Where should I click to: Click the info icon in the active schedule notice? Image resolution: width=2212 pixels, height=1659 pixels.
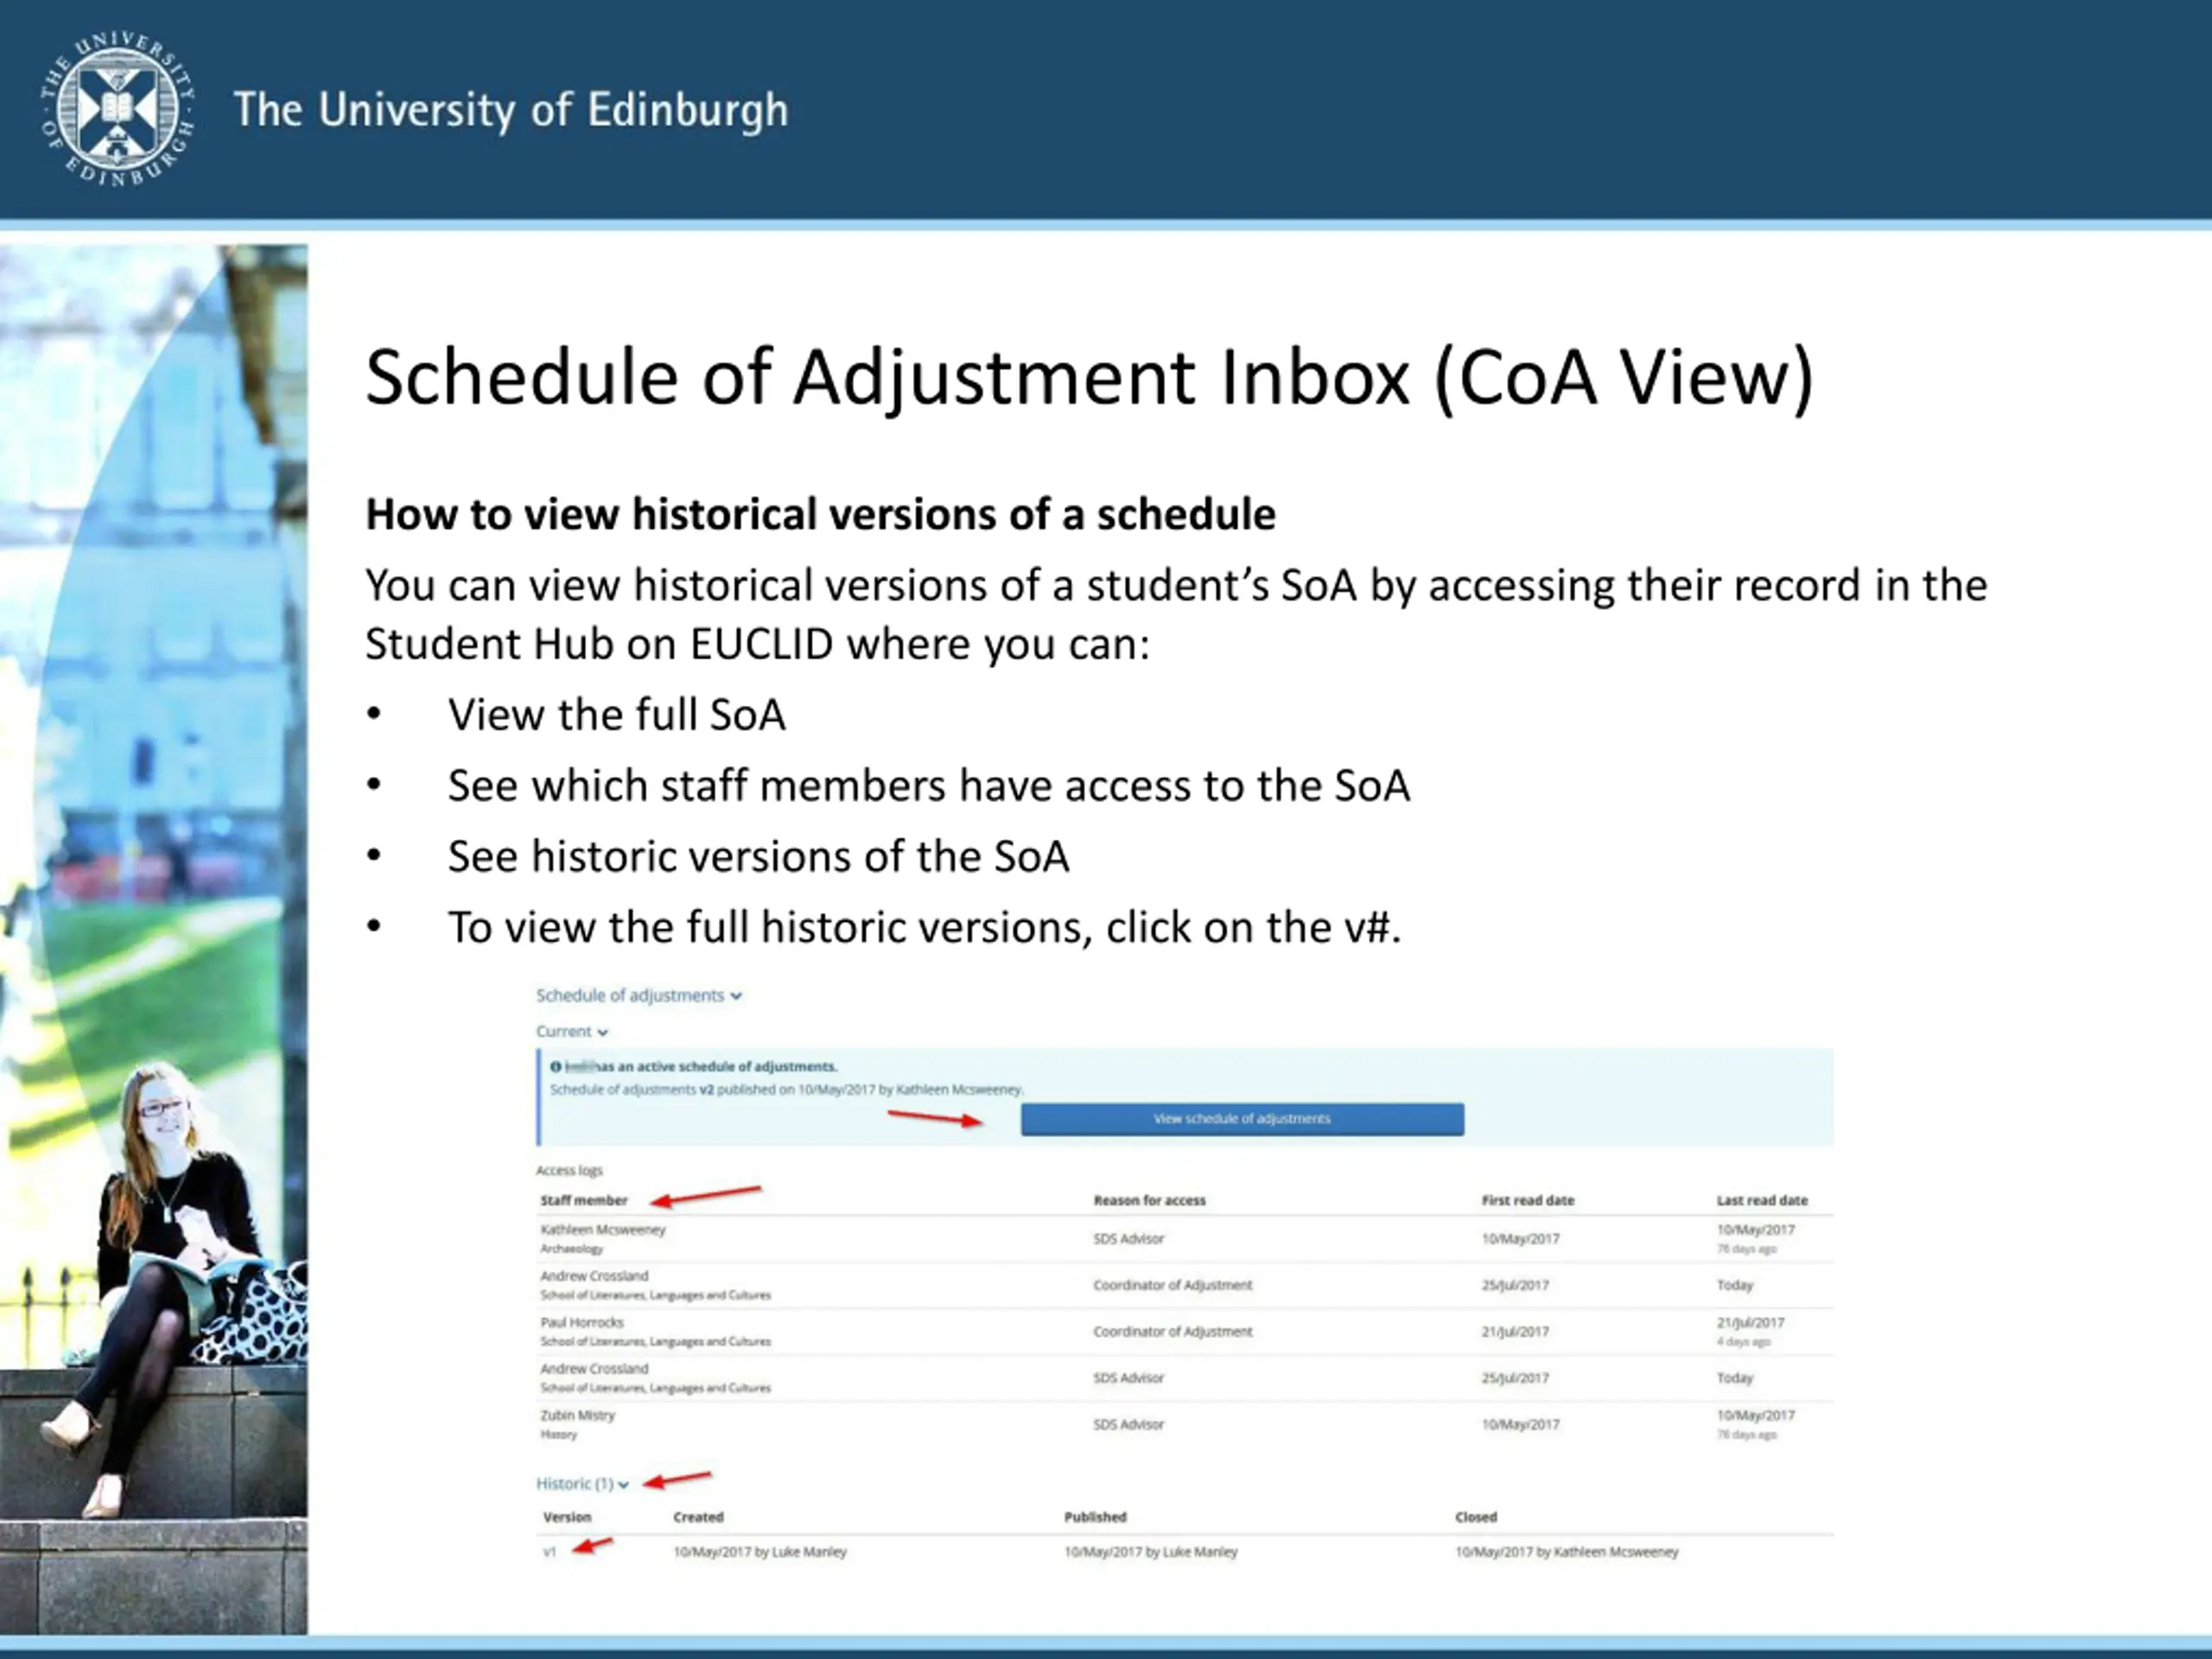point(556,1066)
